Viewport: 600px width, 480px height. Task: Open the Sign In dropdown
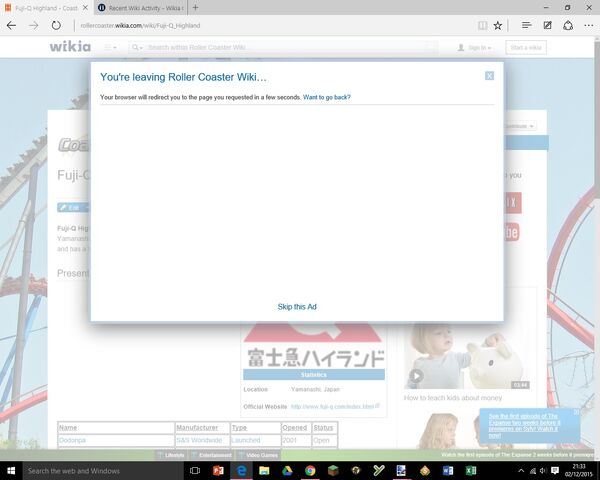(x=474, y=47)
